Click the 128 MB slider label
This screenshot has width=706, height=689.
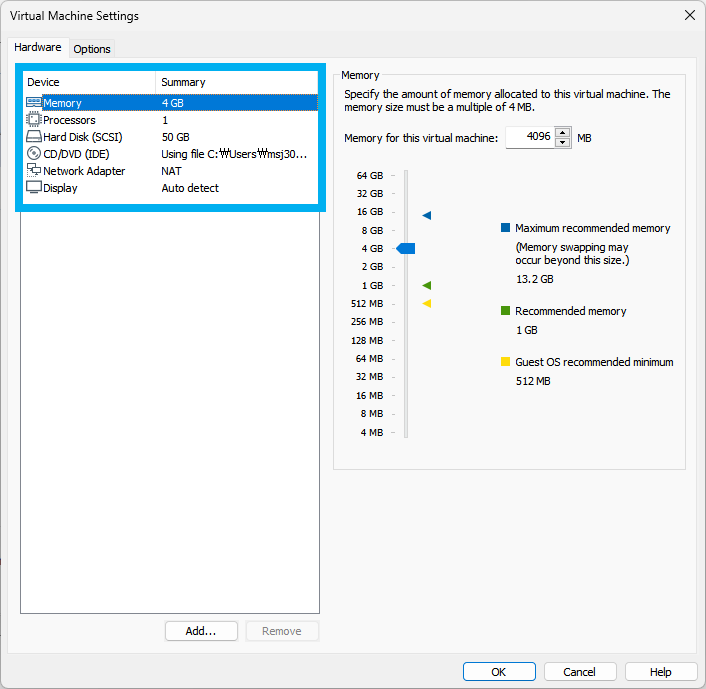click(367, 340)
